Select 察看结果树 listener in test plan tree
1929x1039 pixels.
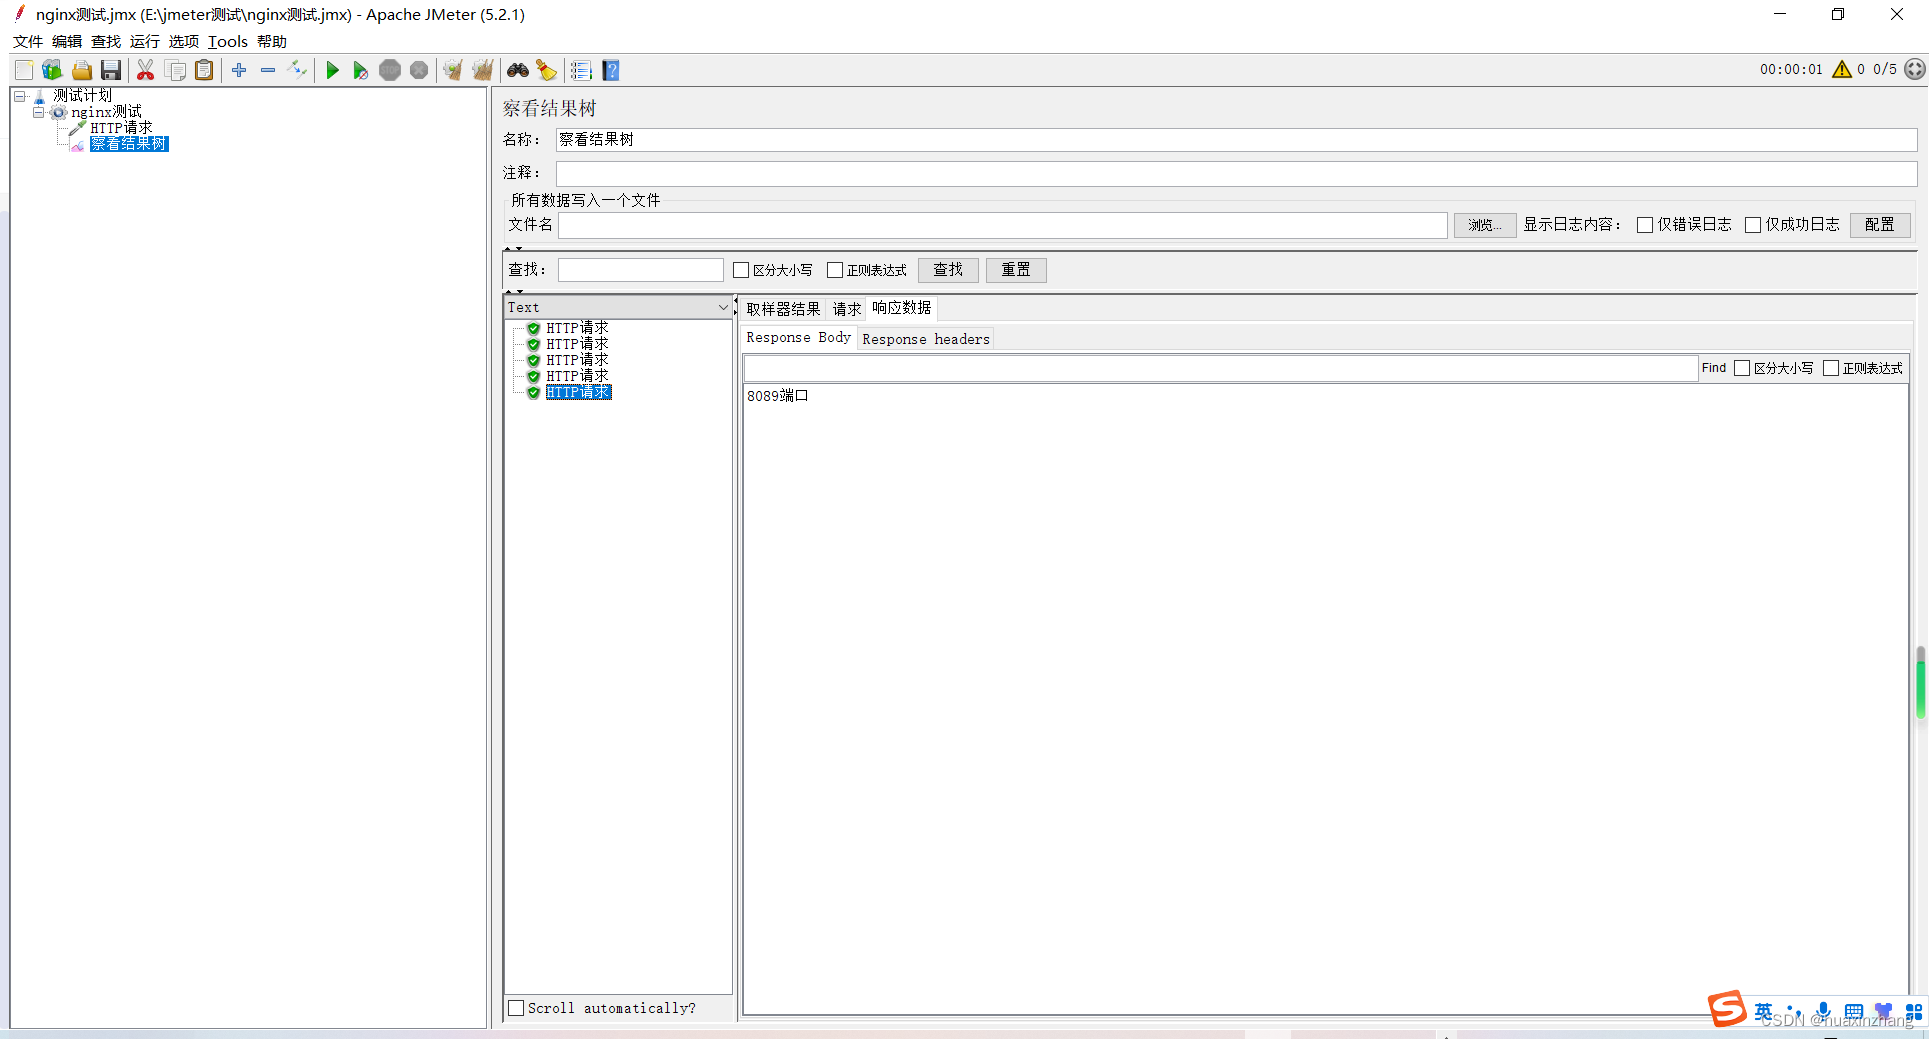pos(129,144)
